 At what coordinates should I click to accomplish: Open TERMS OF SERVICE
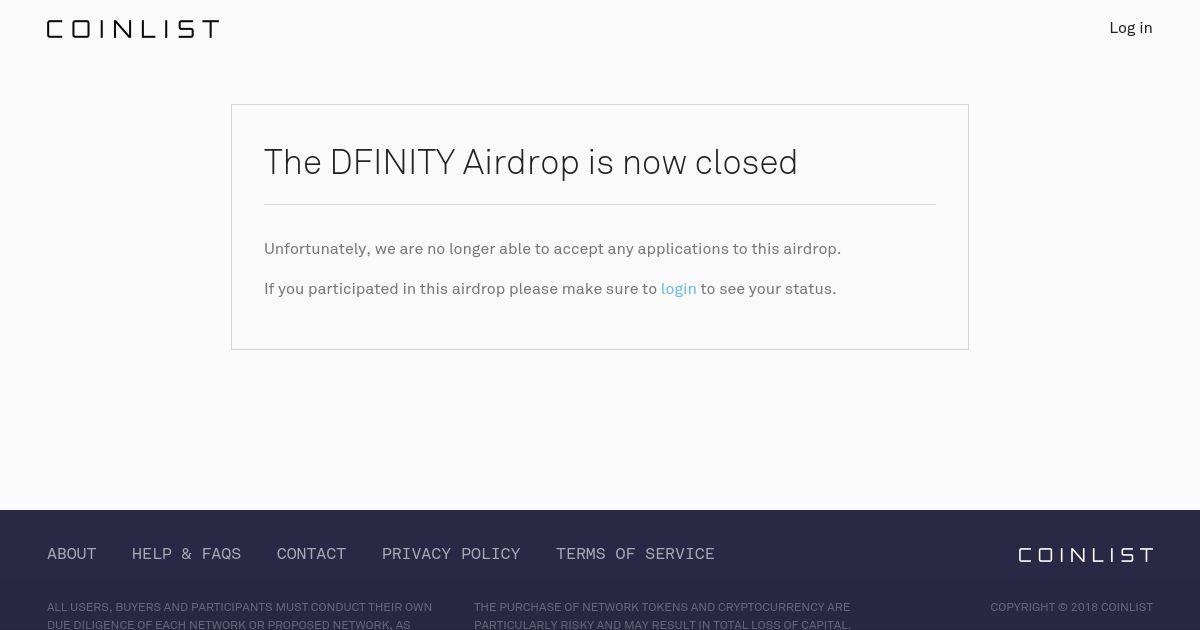pos(635,554)
